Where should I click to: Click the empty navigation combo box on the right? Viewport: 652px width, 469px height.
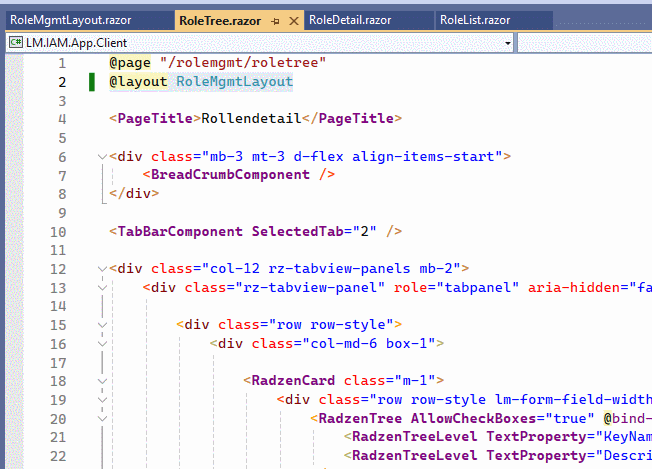(x=585, y=43)
